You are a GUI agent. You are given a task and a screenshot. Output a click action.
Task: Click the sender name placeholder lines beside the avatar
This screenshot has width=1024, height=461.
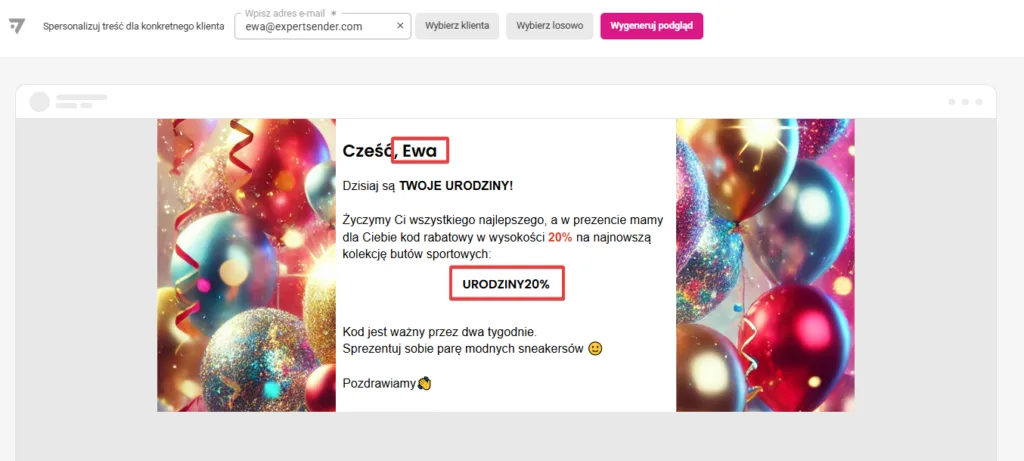coord(81,101)
